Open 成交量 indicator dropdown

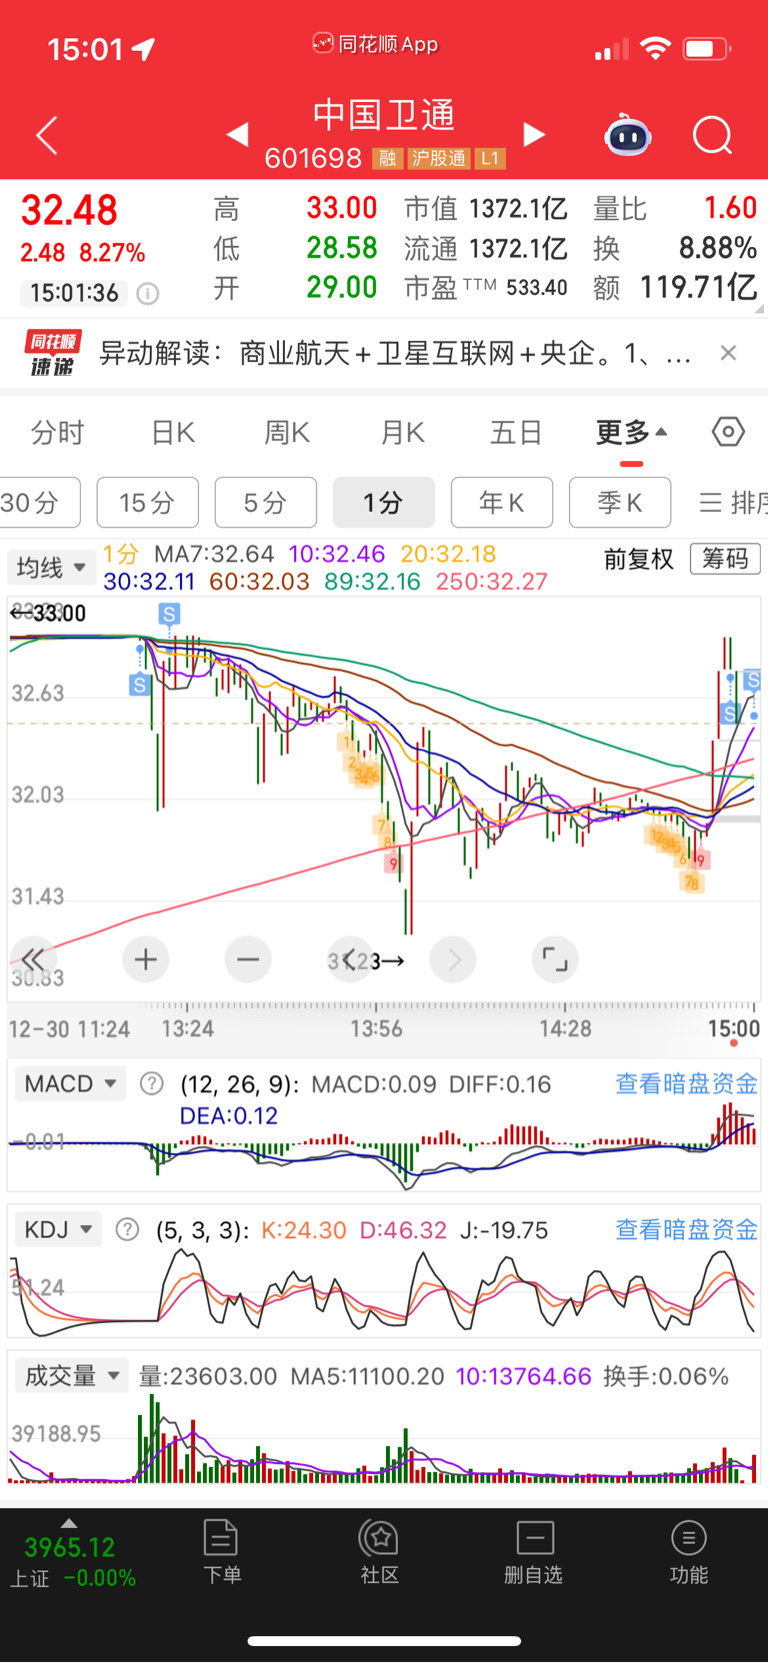click(70, 1376)
